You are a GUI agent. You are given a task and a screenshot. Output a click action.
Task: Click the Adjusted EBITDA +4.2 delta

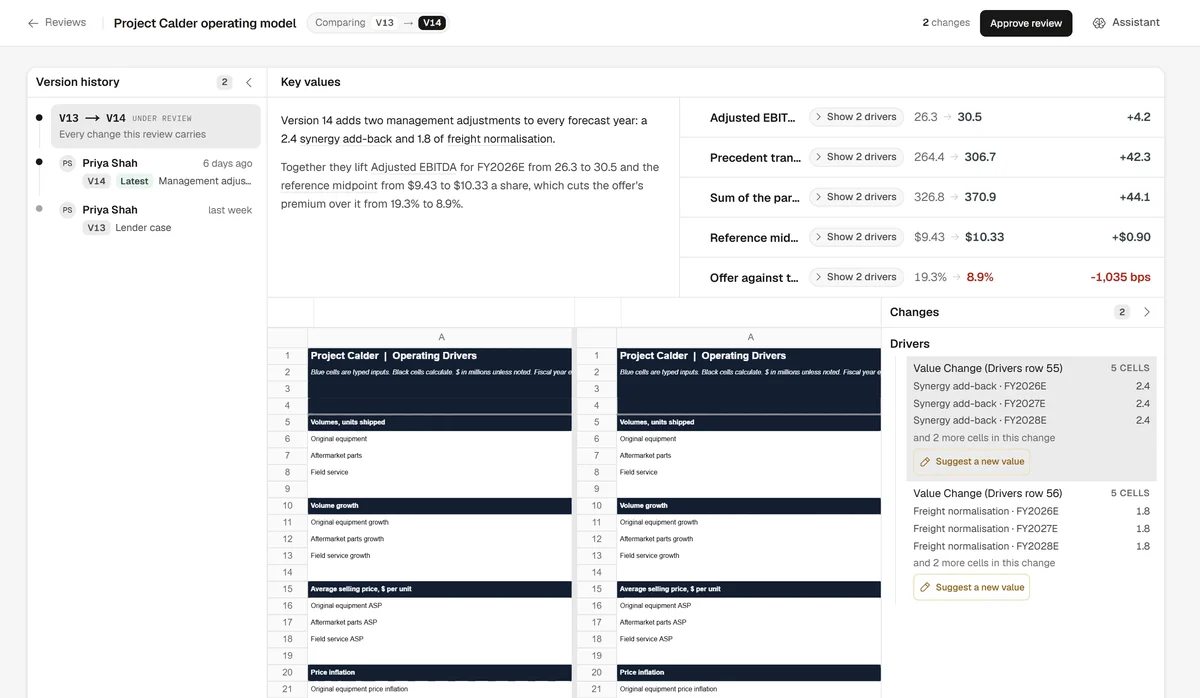[x=1138, y=117]
